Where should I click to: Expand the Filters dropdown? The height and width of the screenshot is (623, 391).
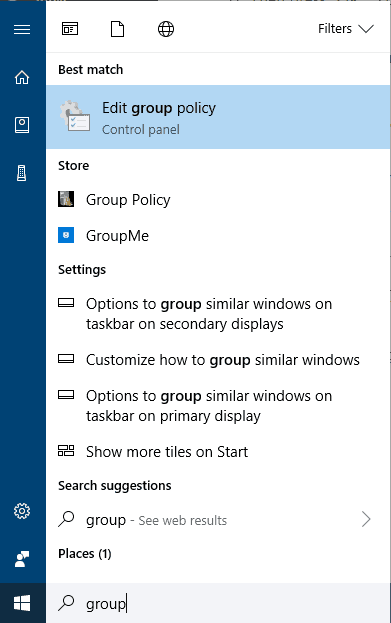tap(346, 29)
